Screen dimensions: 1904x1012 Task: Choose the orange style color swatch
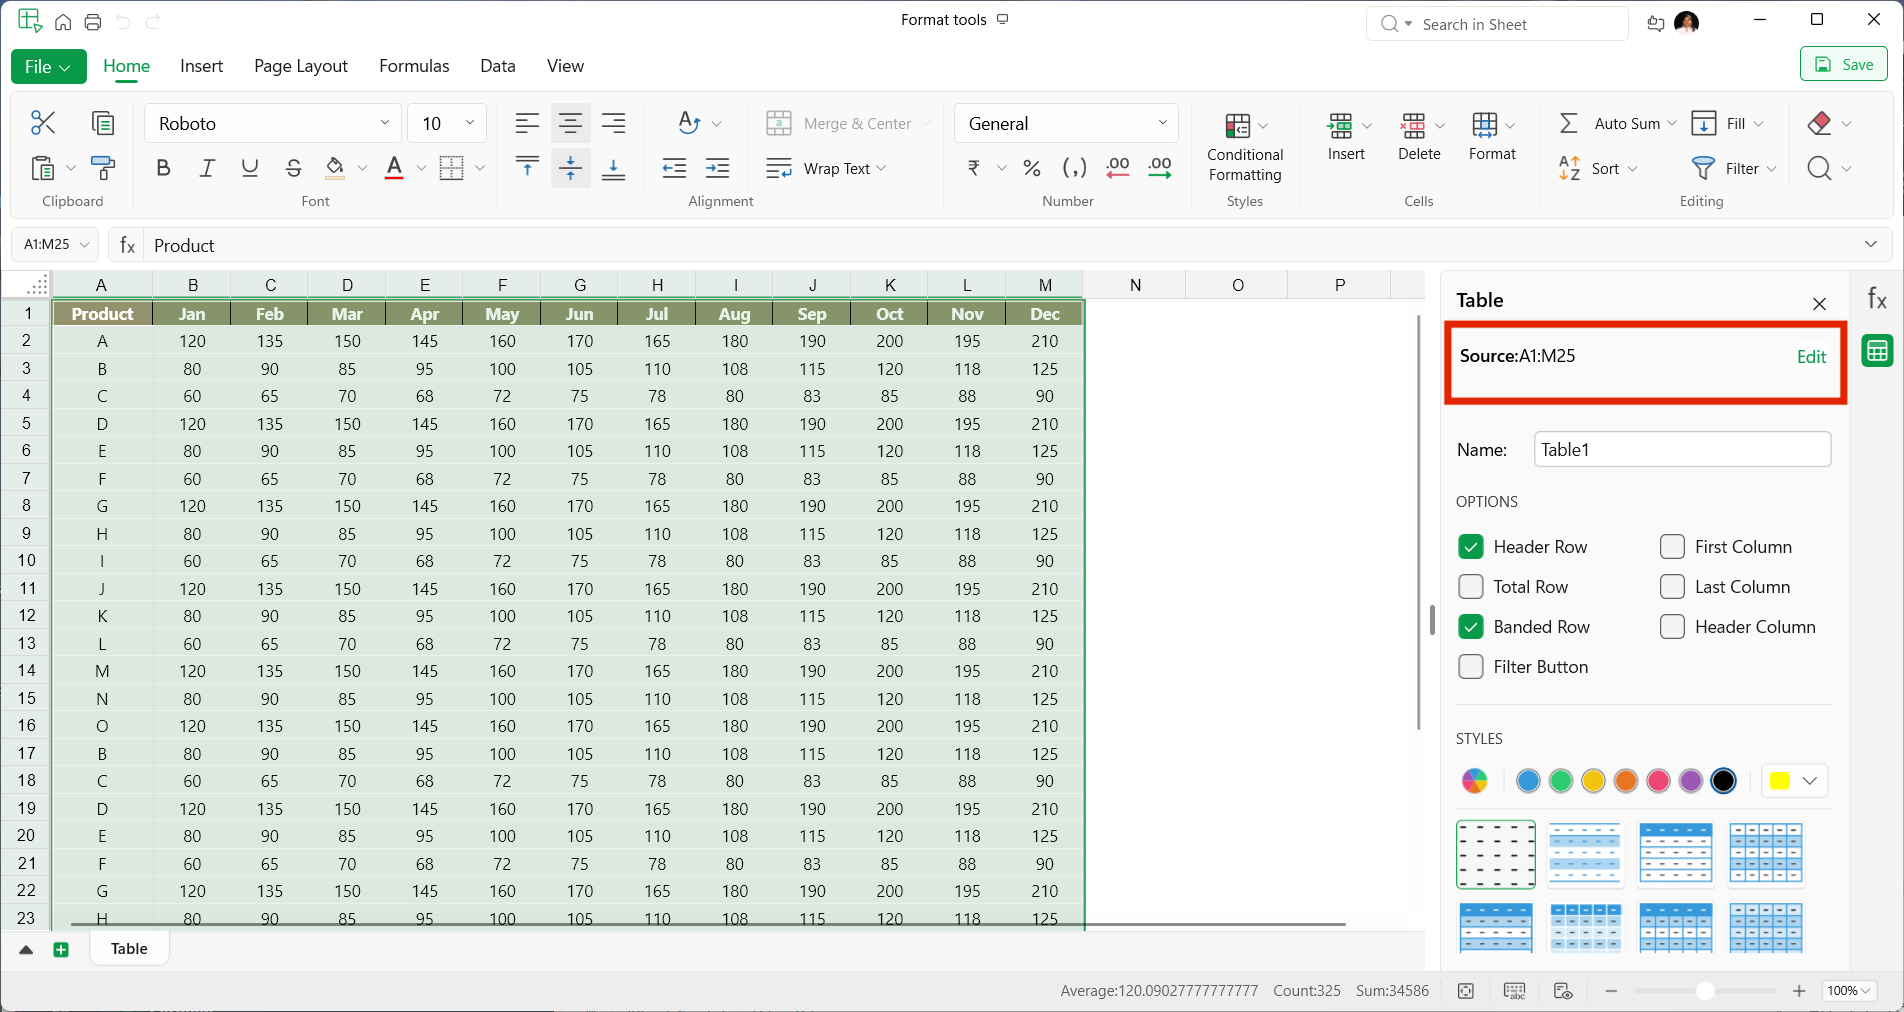[x=1626, y=781]
